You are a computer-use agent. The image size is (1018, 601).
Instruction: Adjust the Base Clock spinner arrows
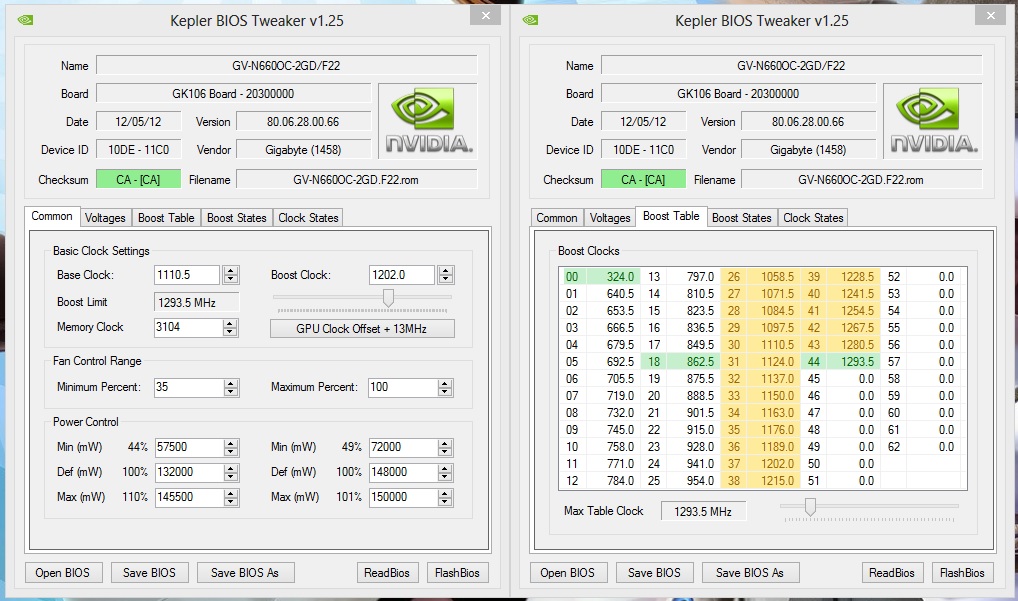[x=231, y=275]
